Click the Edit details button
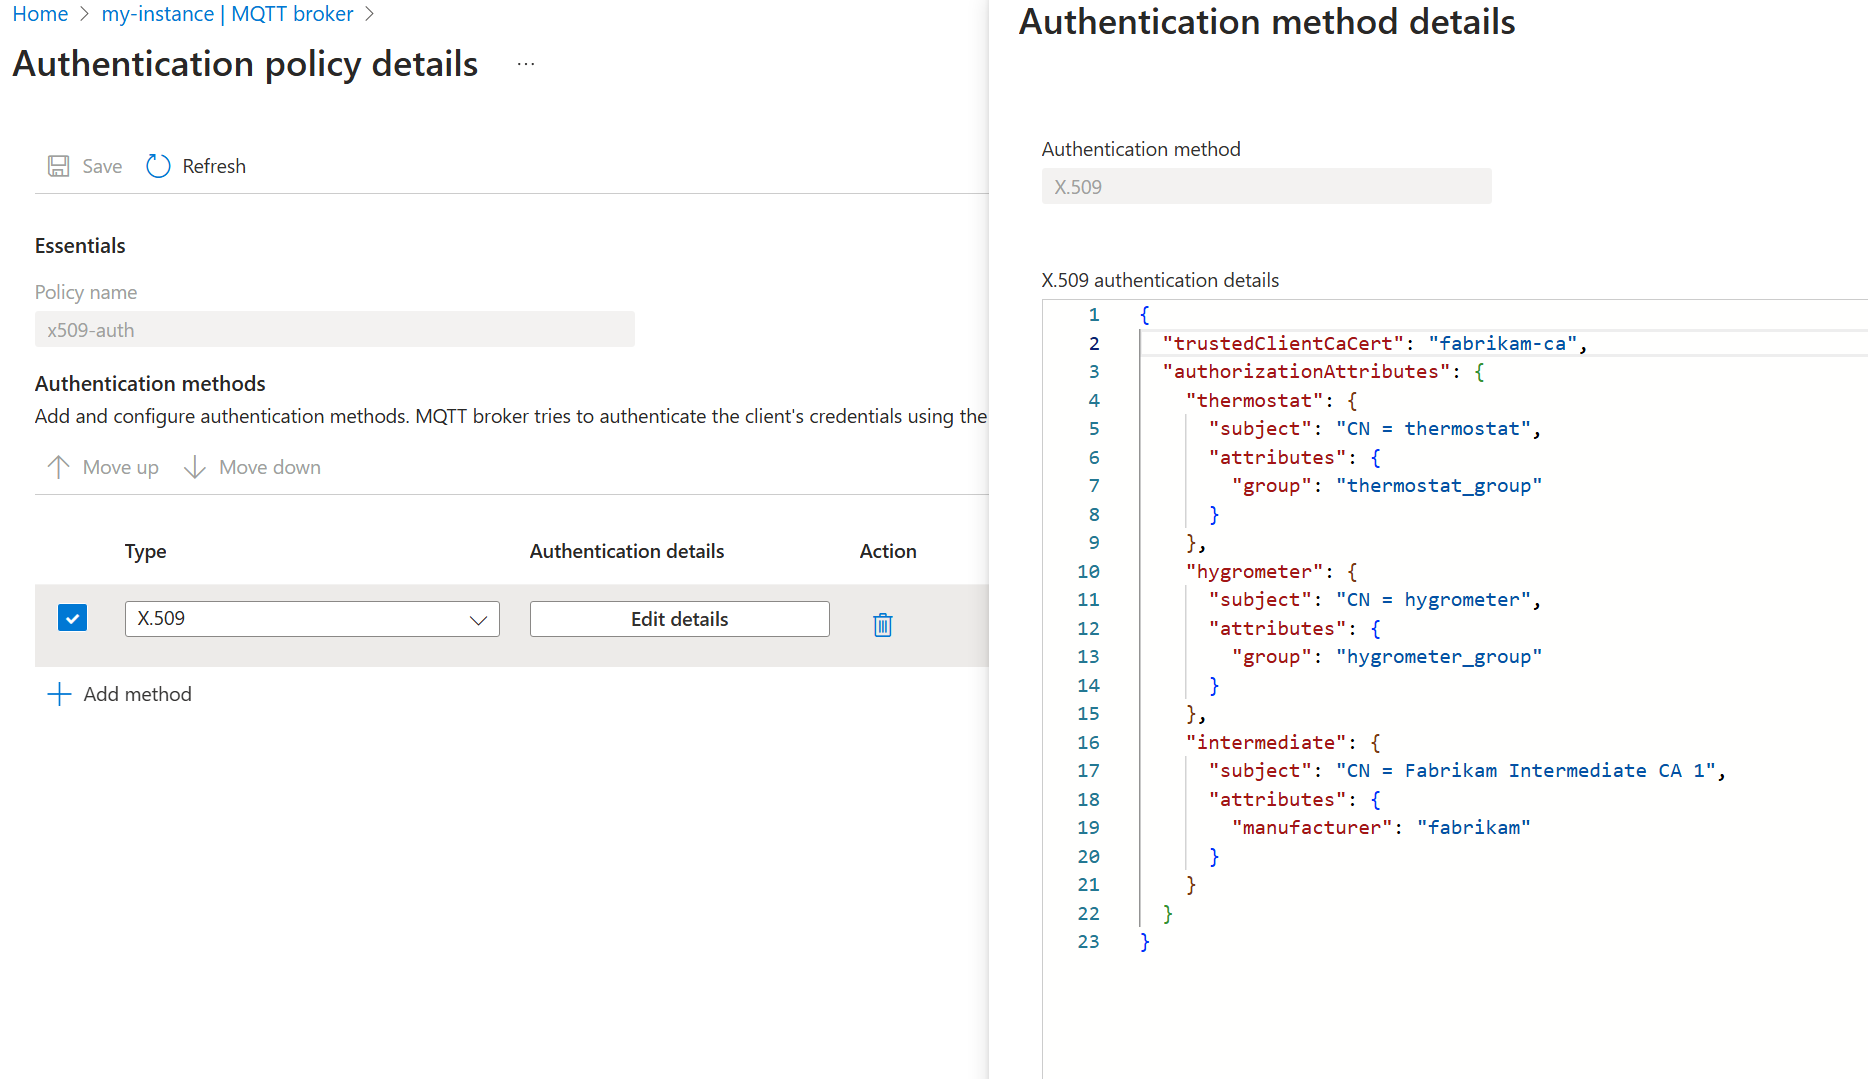1868x1079 pixels. click(x=679, y=618)
